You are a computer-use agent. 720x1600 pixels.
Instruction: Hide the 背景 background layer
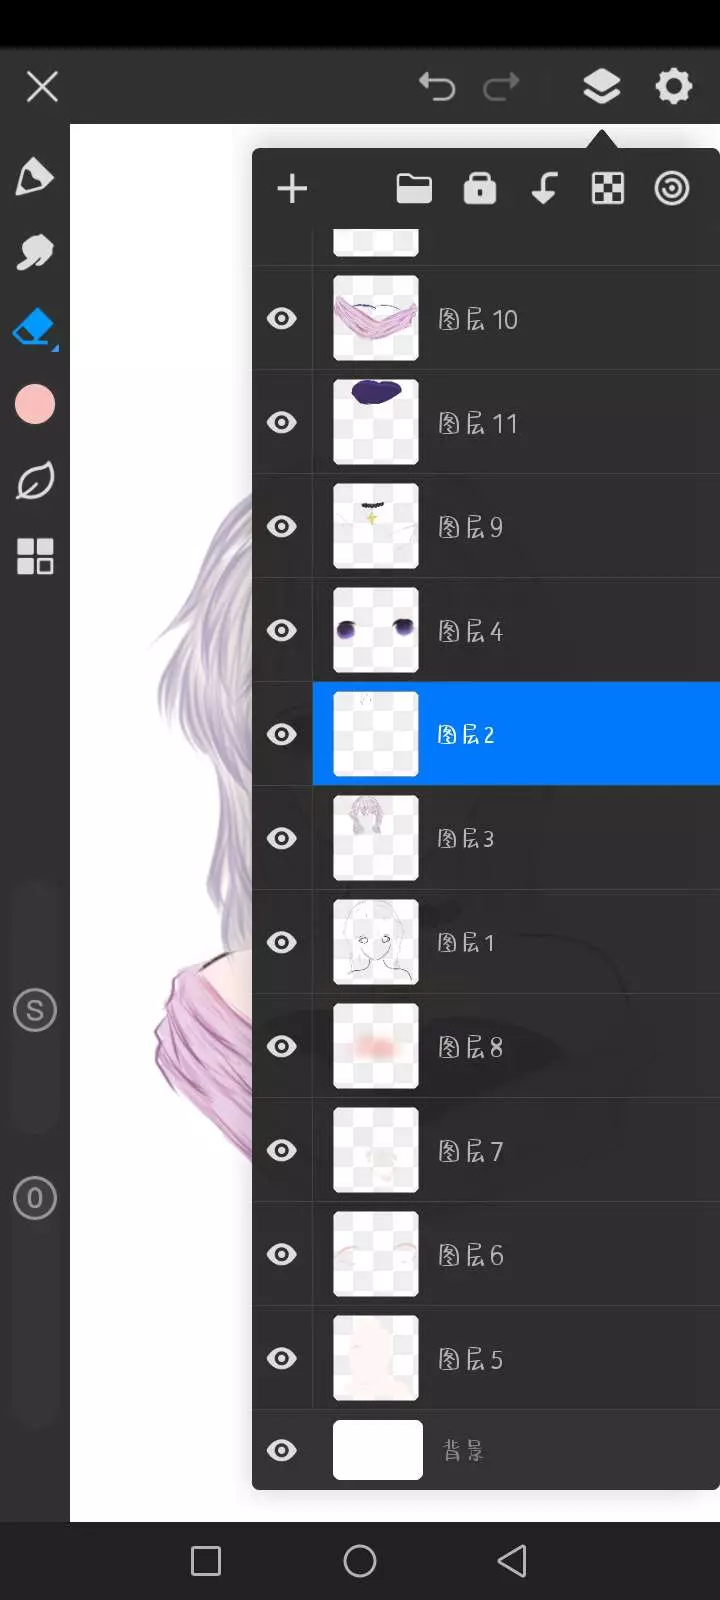tap(282, 1450)
